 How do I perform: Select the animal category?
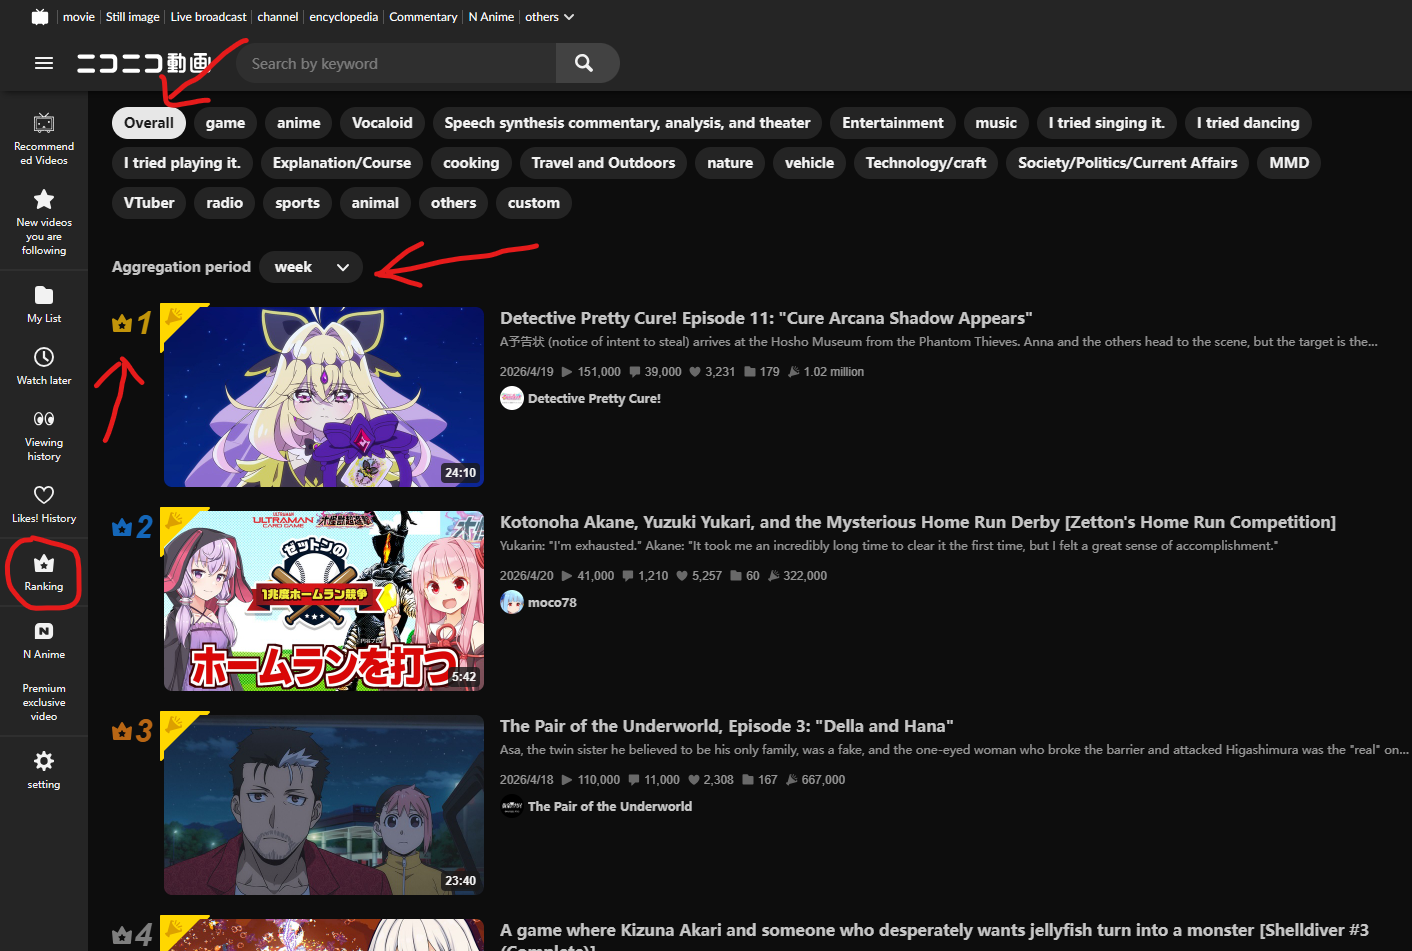[375, 203]
